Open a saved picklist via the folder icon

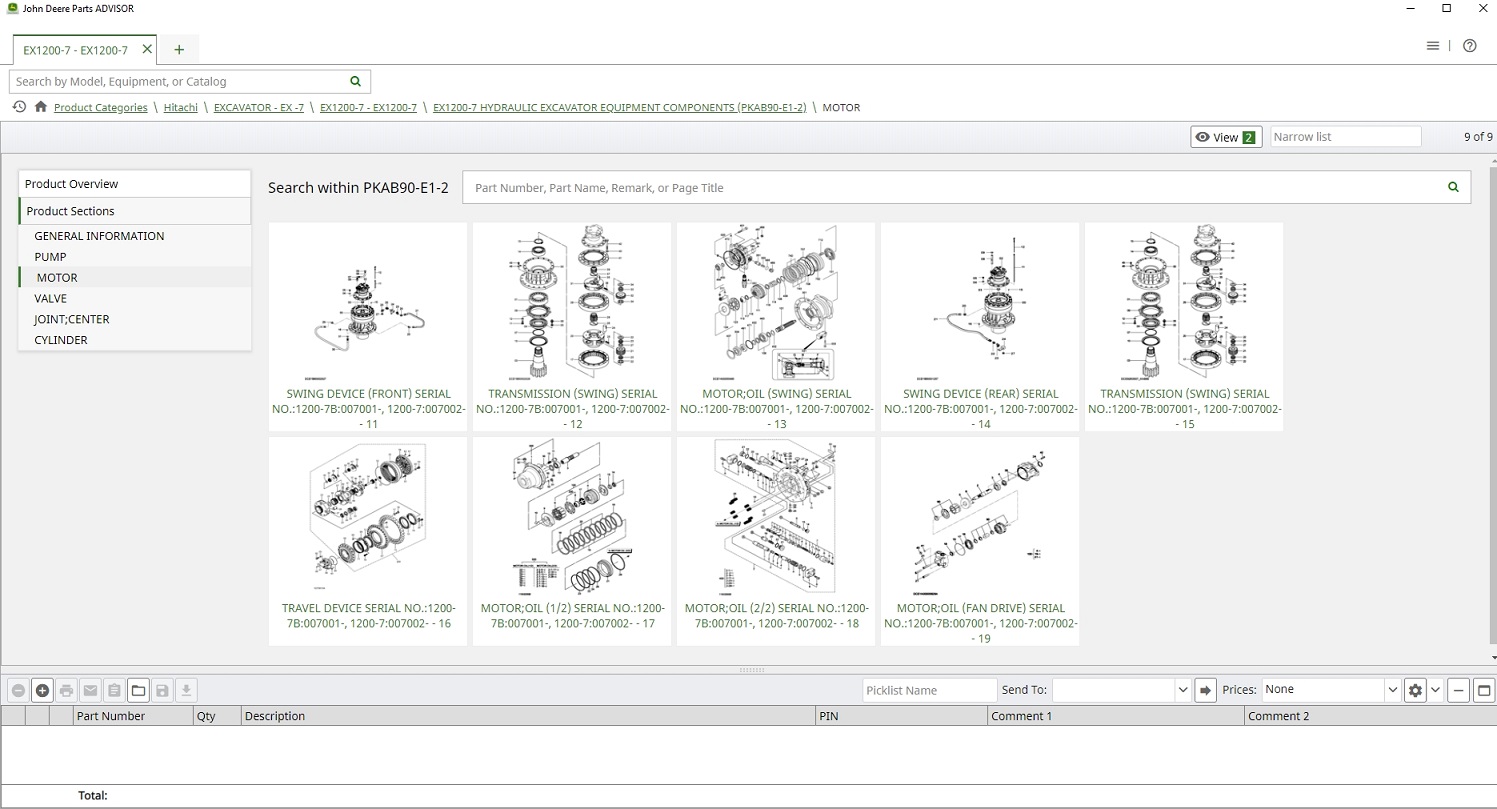pos(138,690)
